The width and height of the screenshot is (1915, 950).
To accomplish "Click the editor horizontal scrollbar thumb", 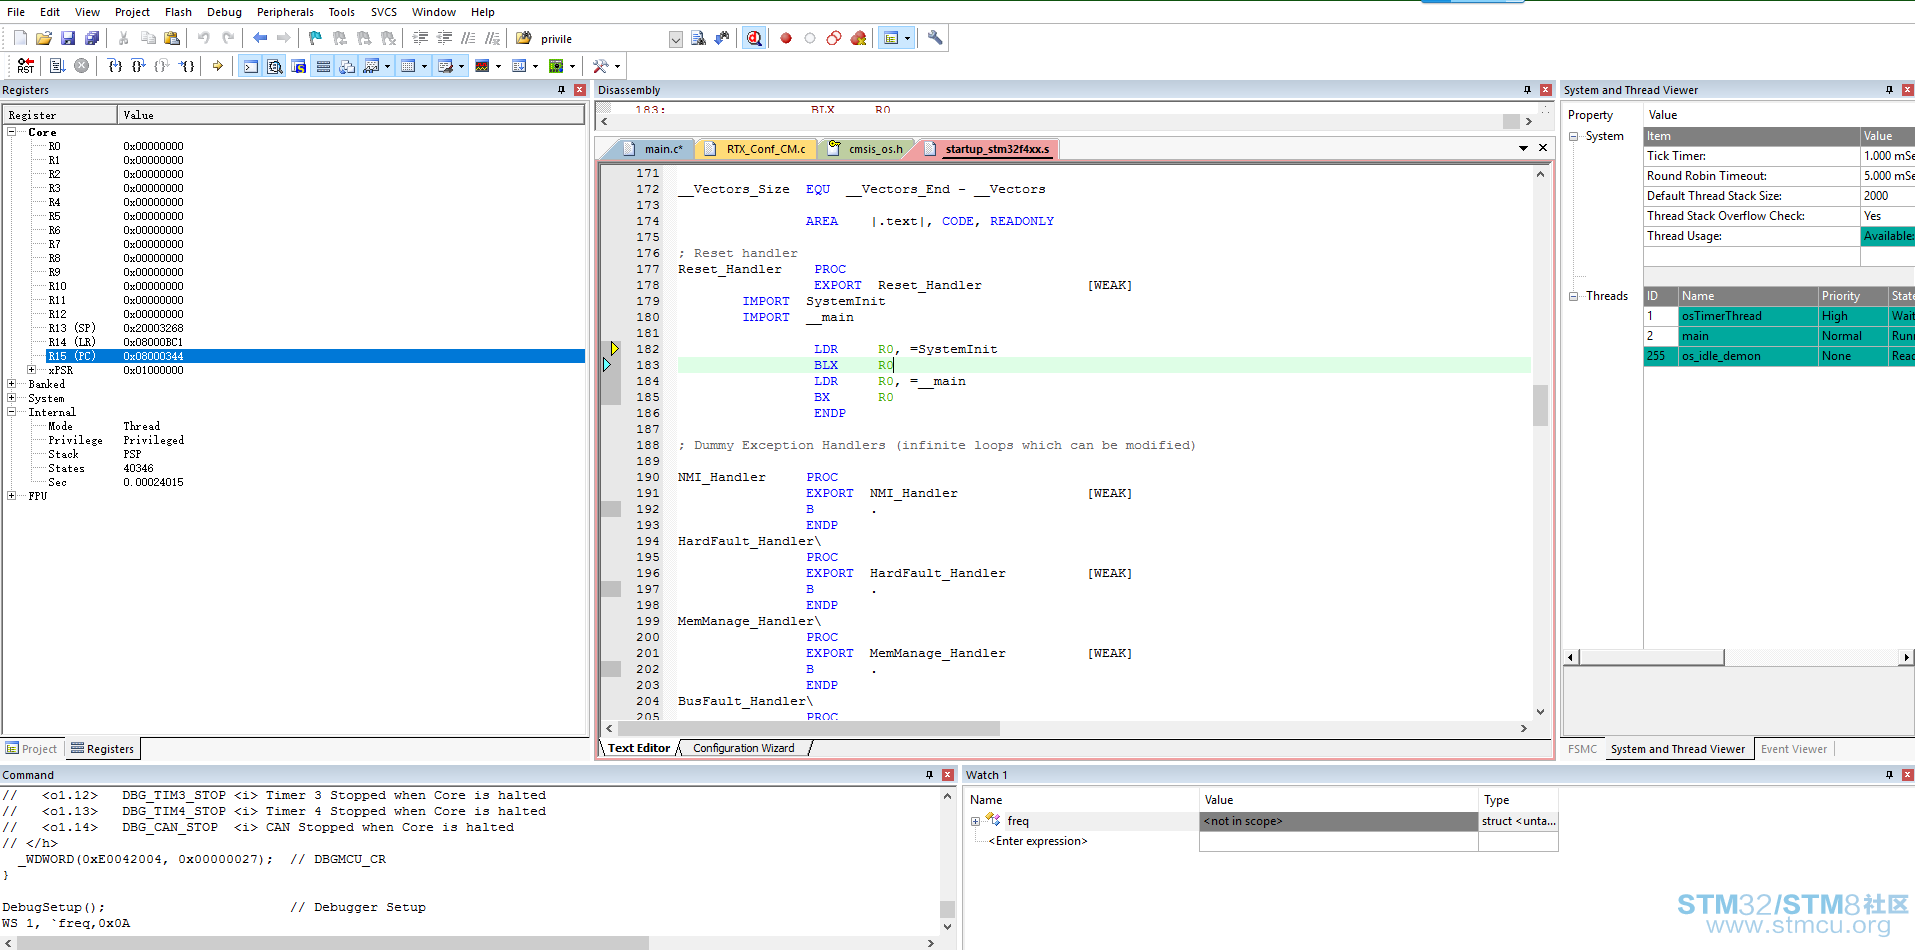I will coord(808,728).
